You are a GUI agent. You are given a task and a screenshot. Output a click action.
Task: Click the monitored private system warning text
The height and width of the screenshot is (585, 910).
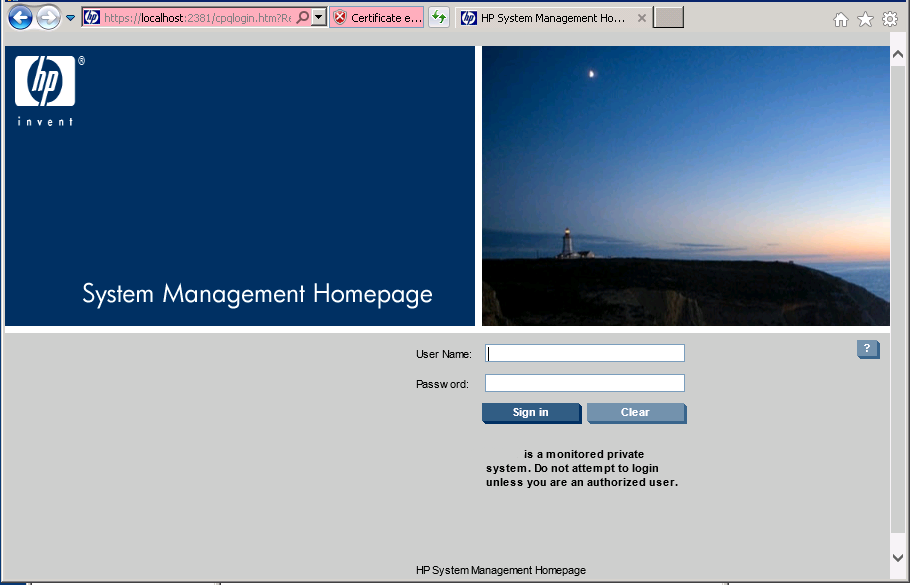pos(582,468)
